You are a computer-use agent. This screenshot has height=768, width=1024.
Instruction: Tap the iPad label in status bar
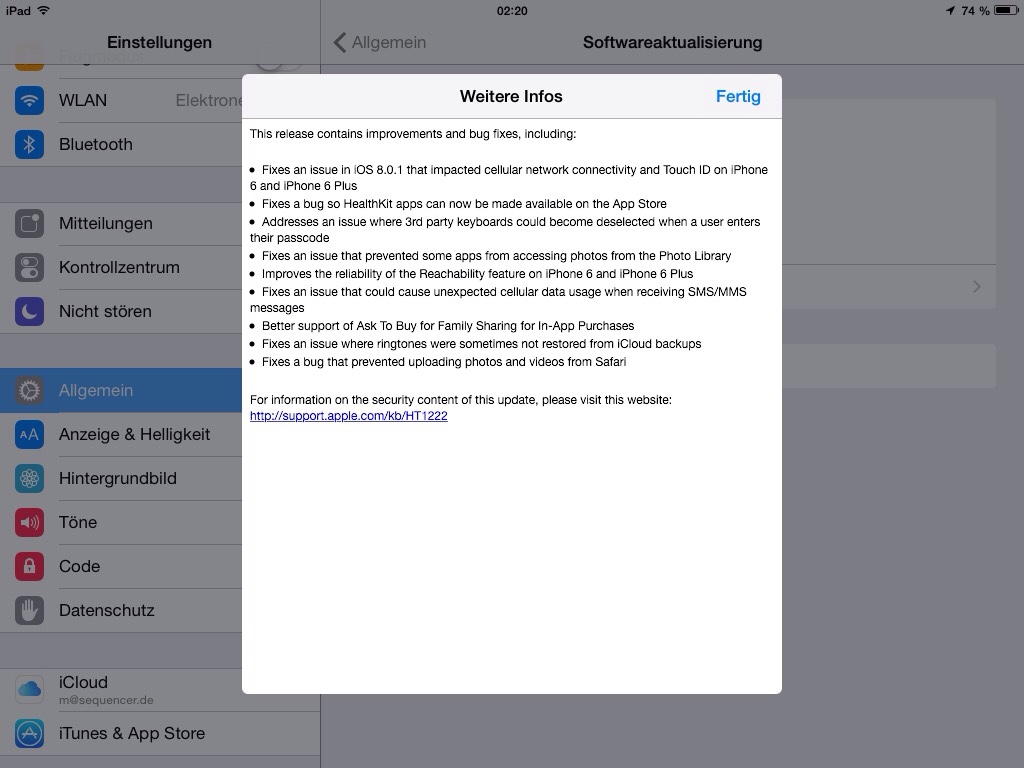click(18, 10)
